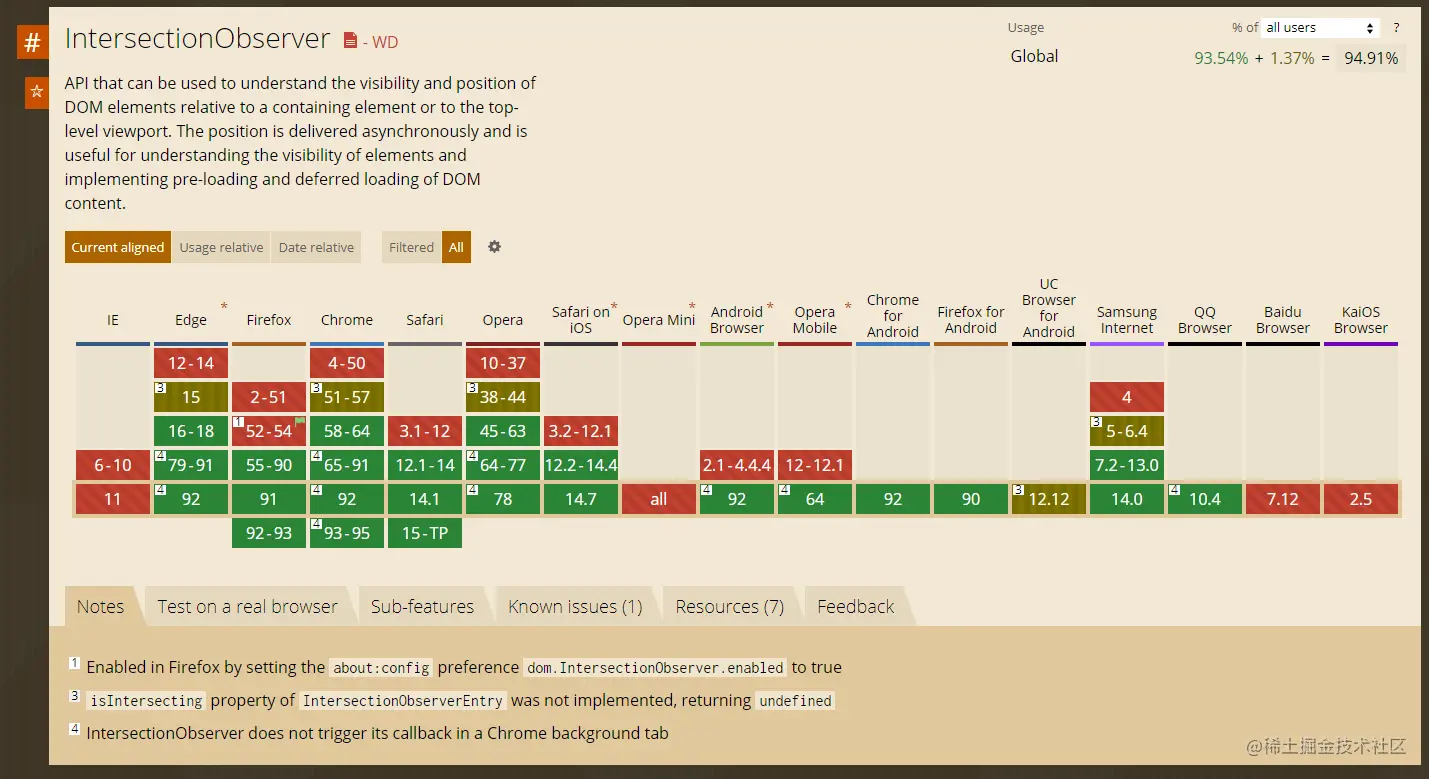The image size is (1429, 779).
Task: Click the usage help question mark
Action: pos(1396,28)
